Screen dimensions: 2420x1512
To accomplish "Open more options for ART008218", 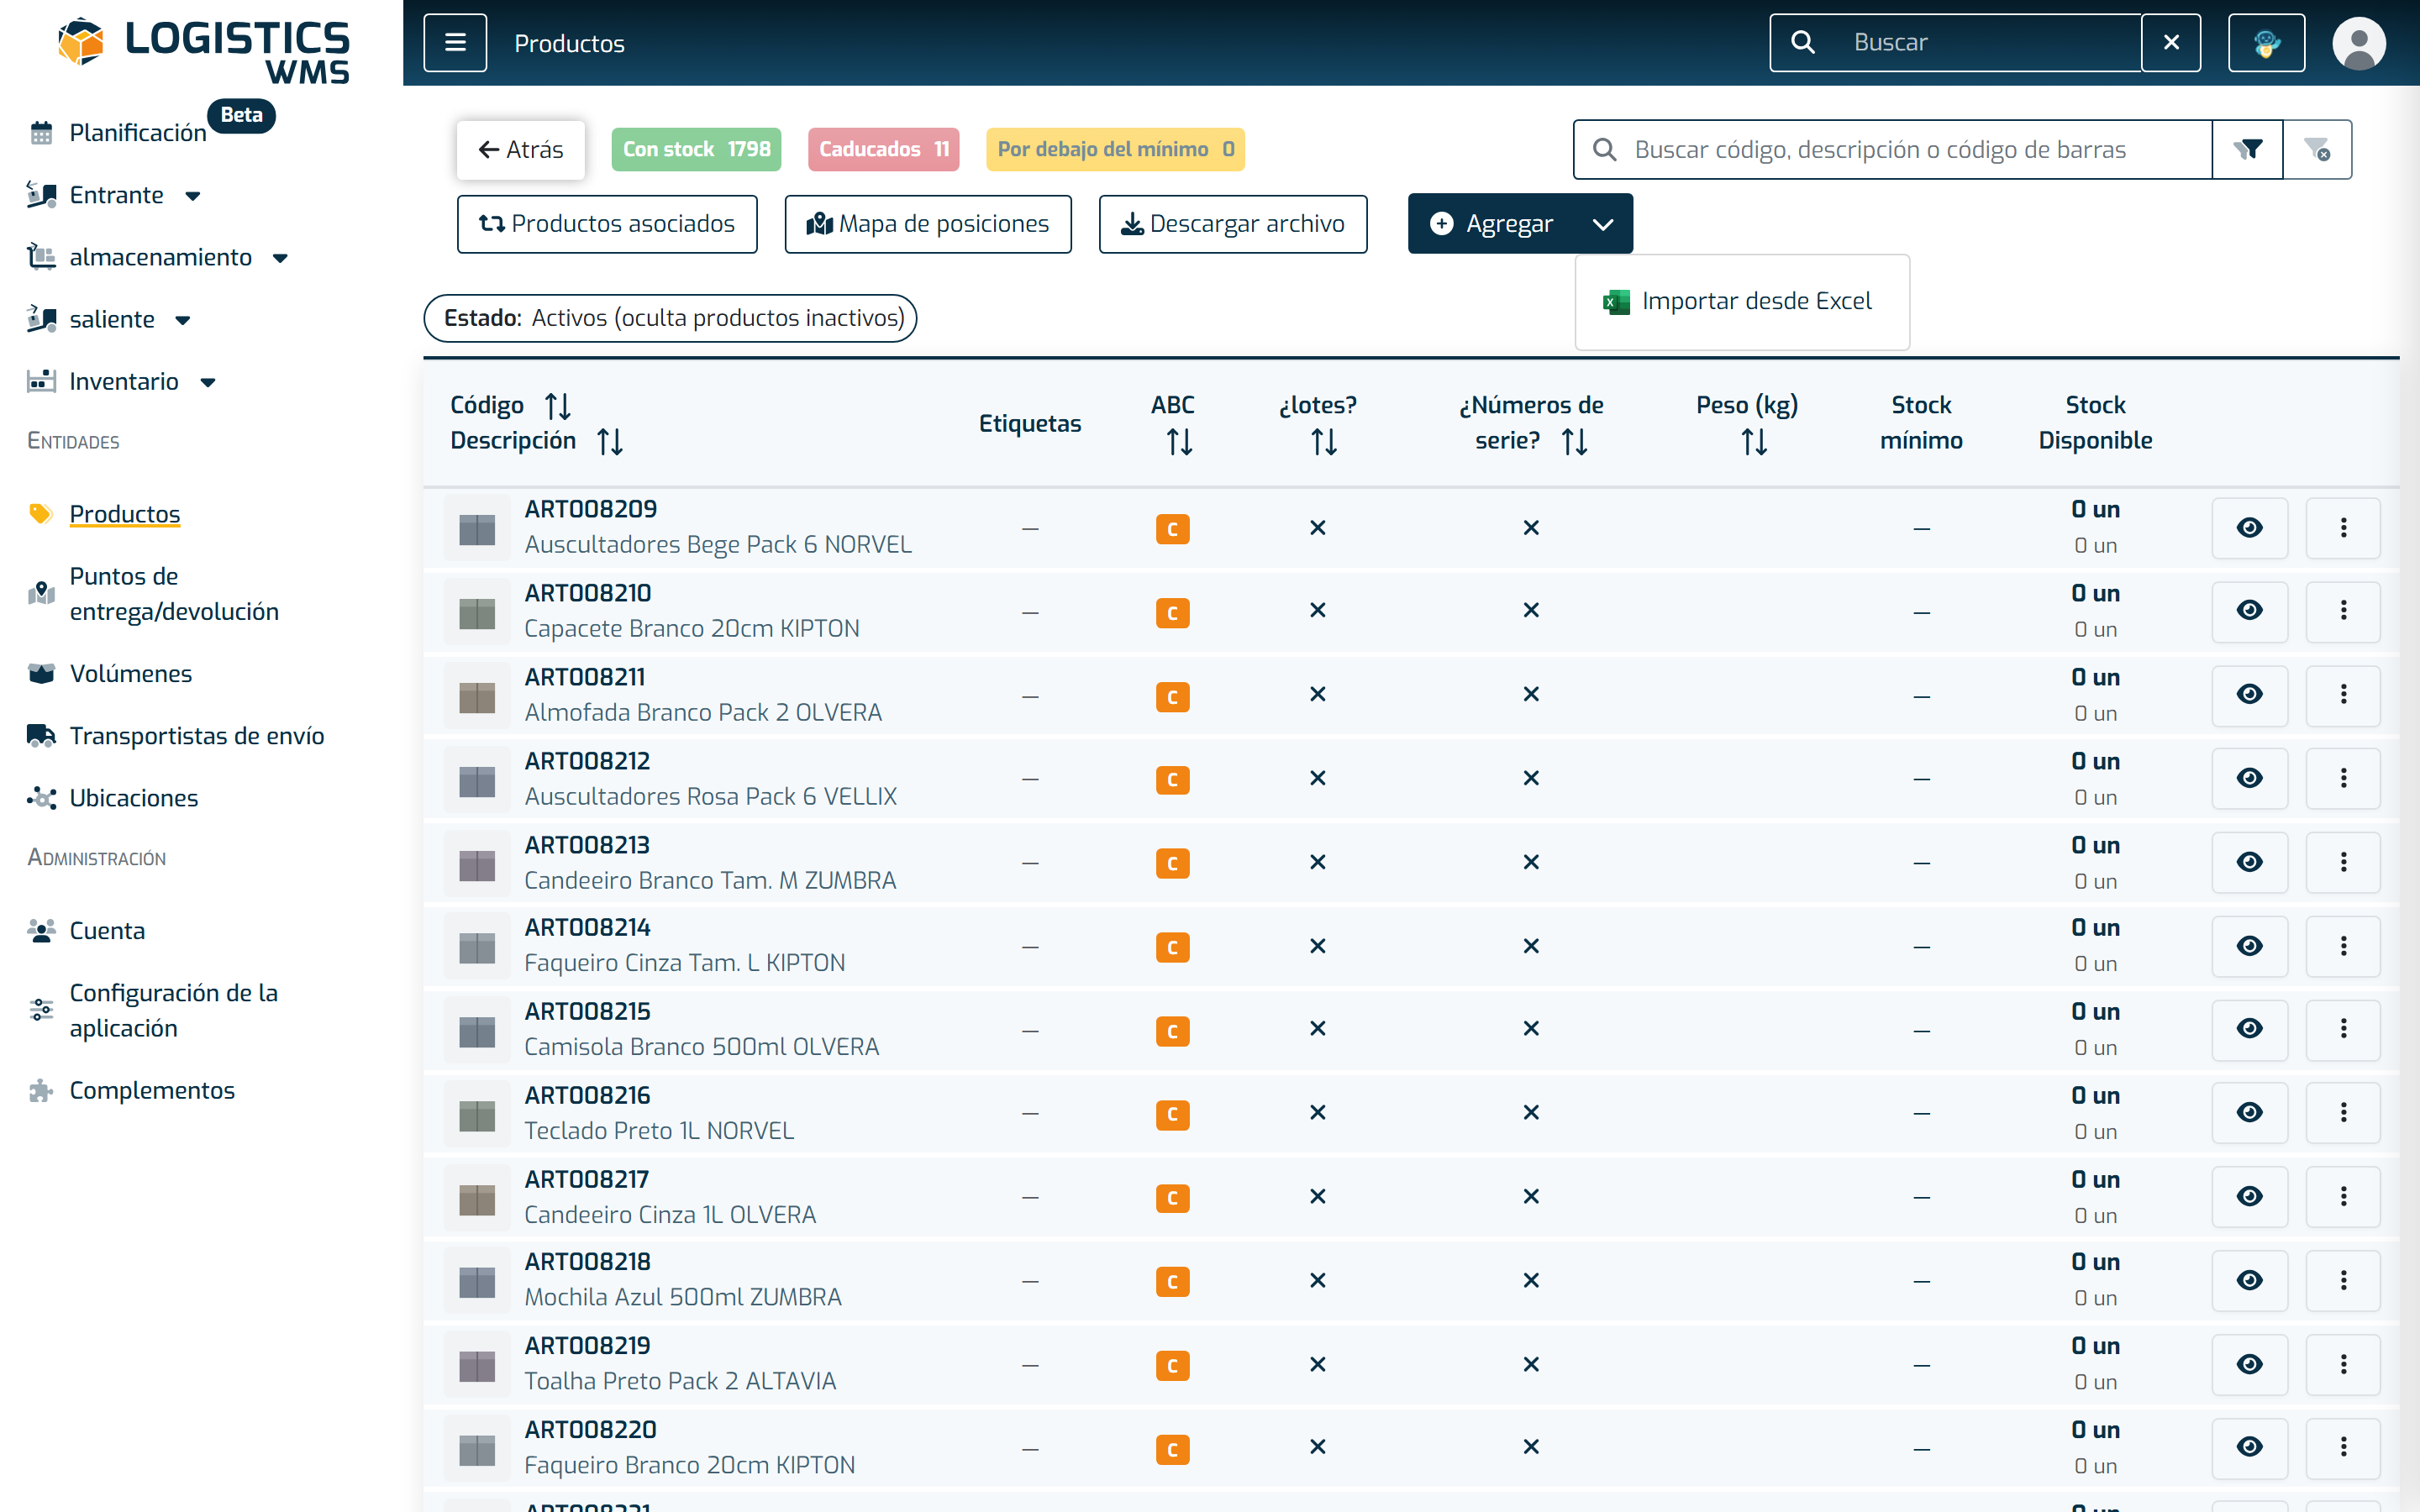I will [x=2343, y=1280].
